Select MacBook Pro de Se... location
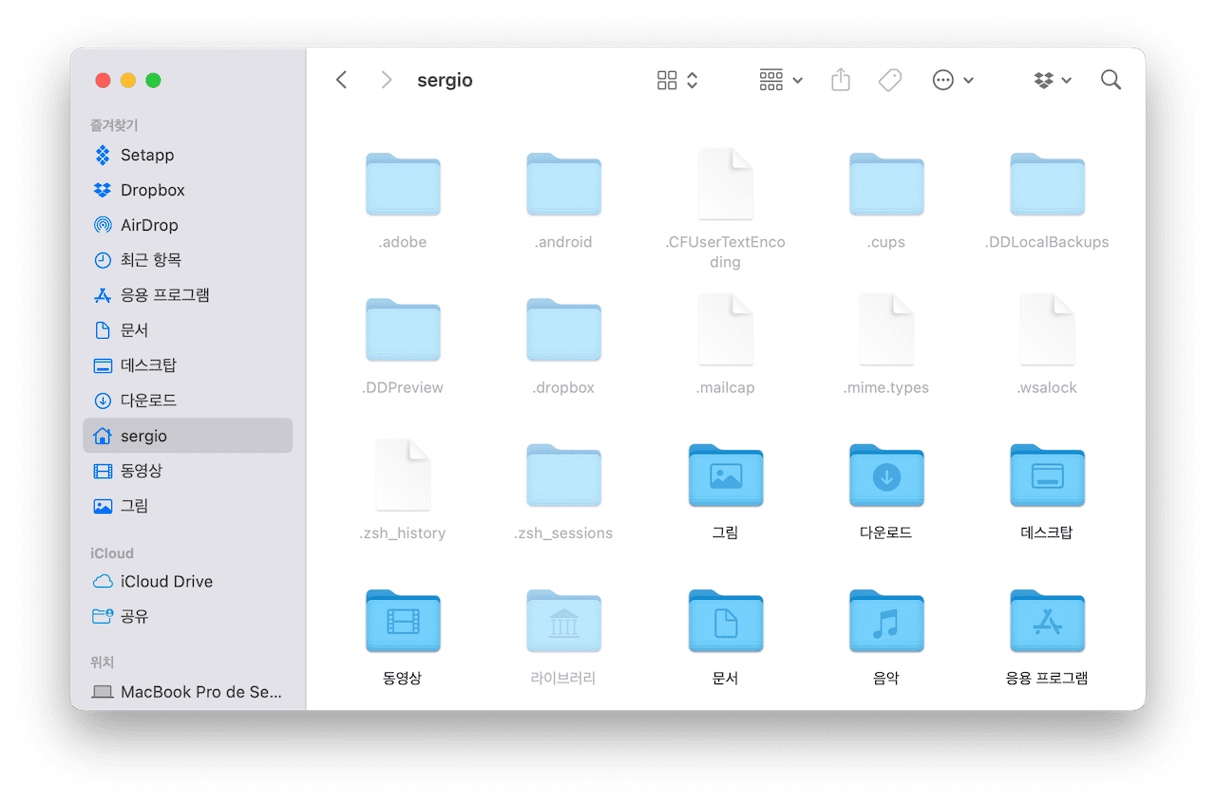 pyautogui.click(x=200, y=691)
